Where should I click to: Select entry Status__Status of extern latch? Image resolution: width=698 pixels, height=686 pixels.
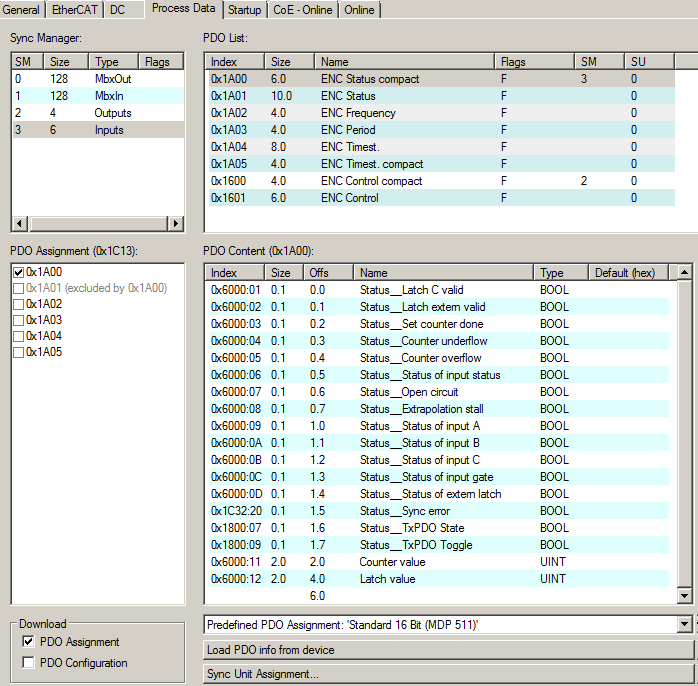(x=439, y=494)
